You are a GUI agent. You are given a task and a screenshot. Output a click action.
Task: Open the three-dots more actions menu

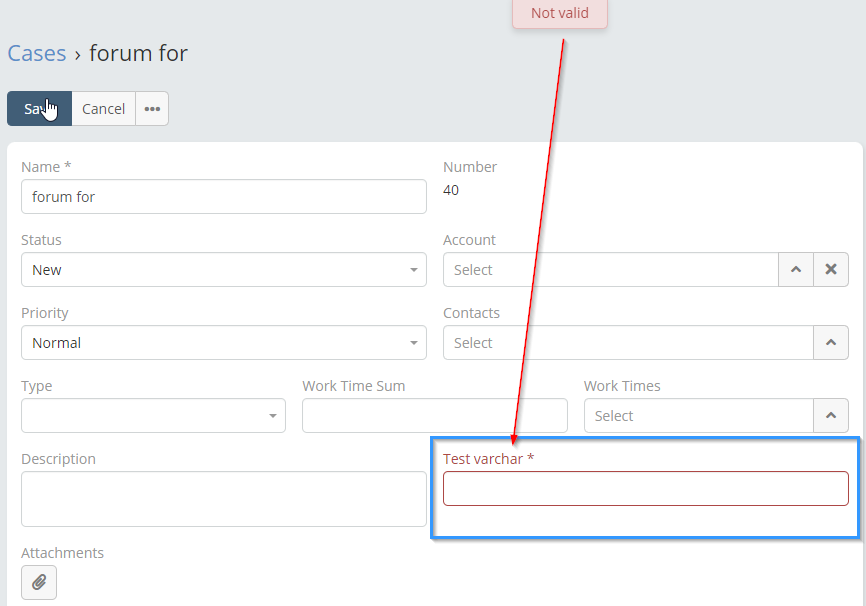pos(152,109)
